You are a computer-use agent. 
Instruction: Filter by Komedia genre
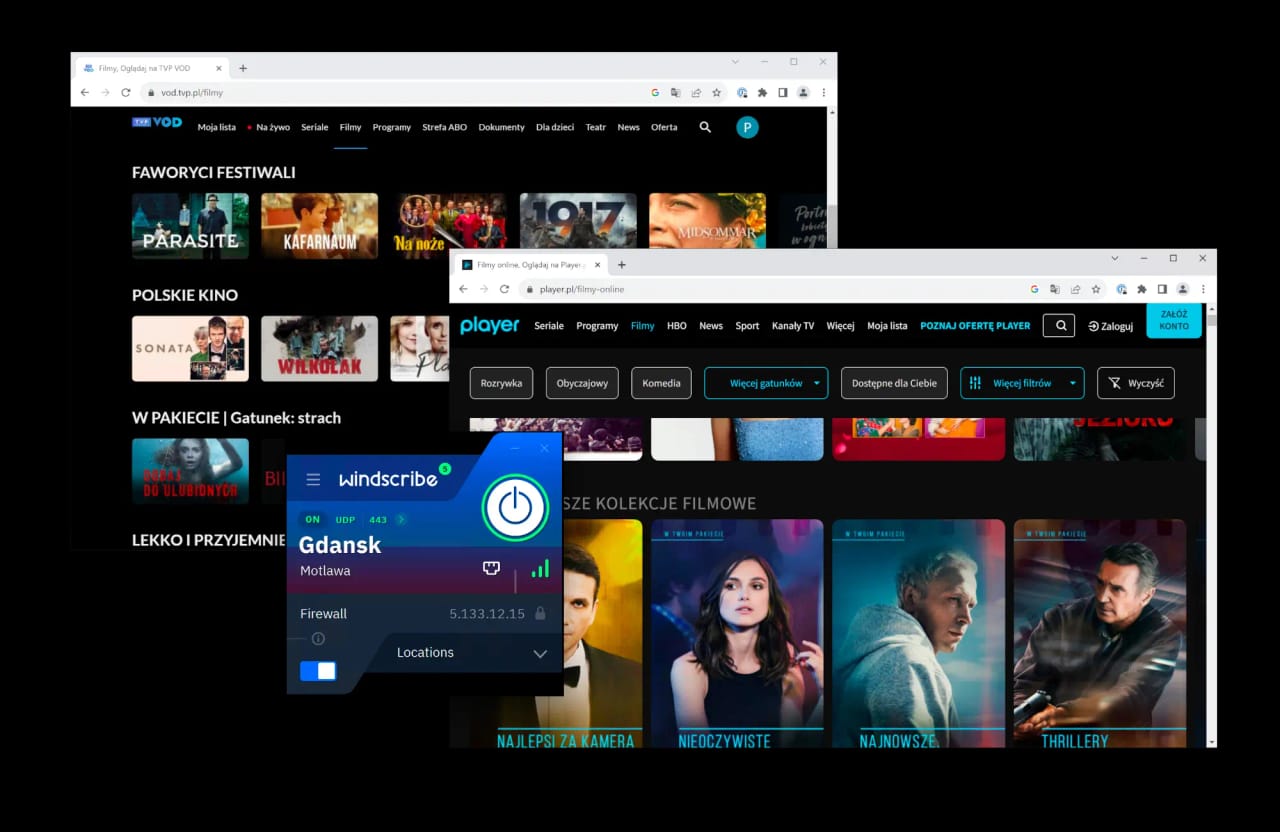[x=662, y=383]
